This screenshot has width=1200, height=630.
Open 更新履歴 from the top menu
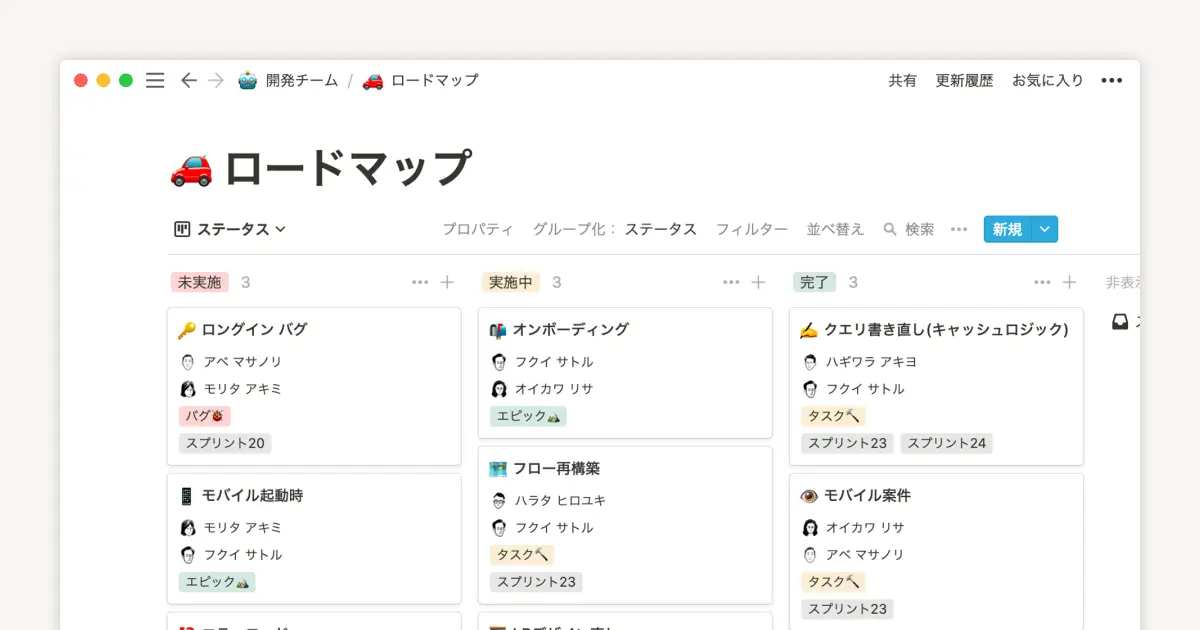click(x=963, y=80)
